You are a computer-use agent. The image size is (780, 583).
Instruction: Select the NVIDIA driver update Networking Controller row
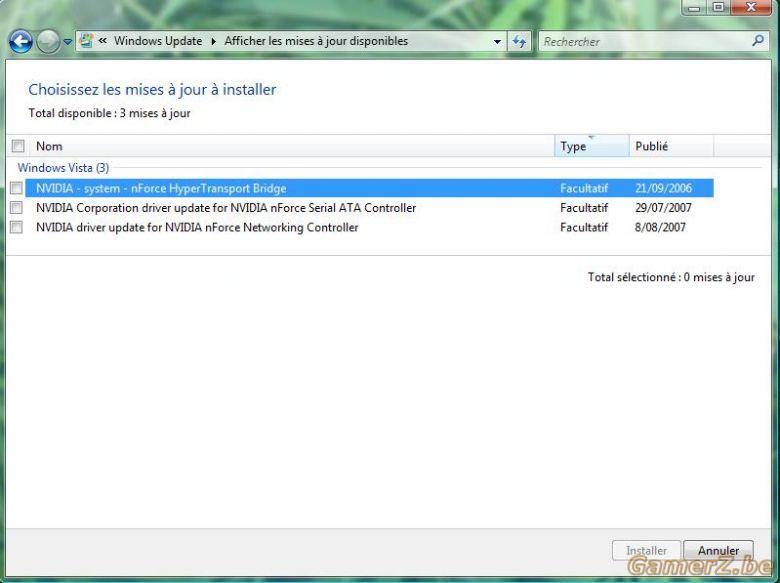point(369,227)
